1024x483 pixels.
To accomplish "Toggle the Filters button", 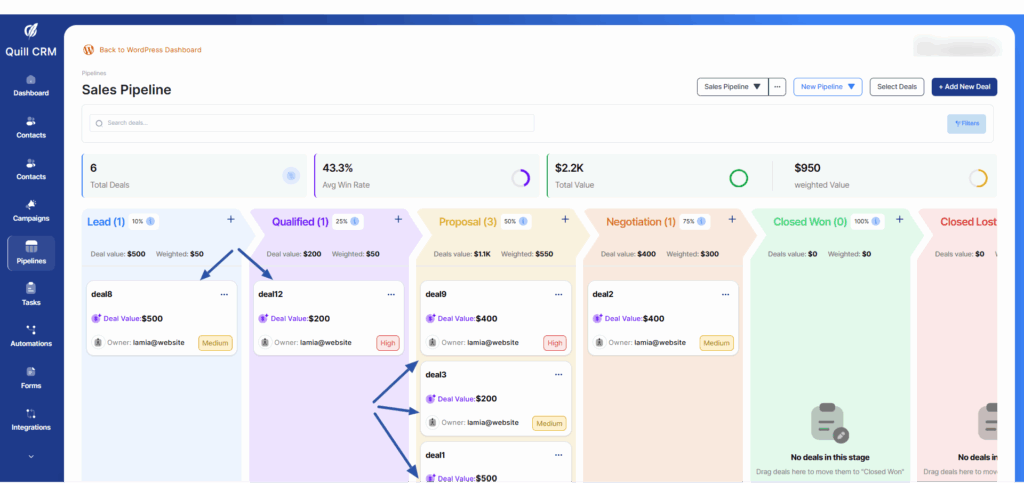I will click(966, 123).
